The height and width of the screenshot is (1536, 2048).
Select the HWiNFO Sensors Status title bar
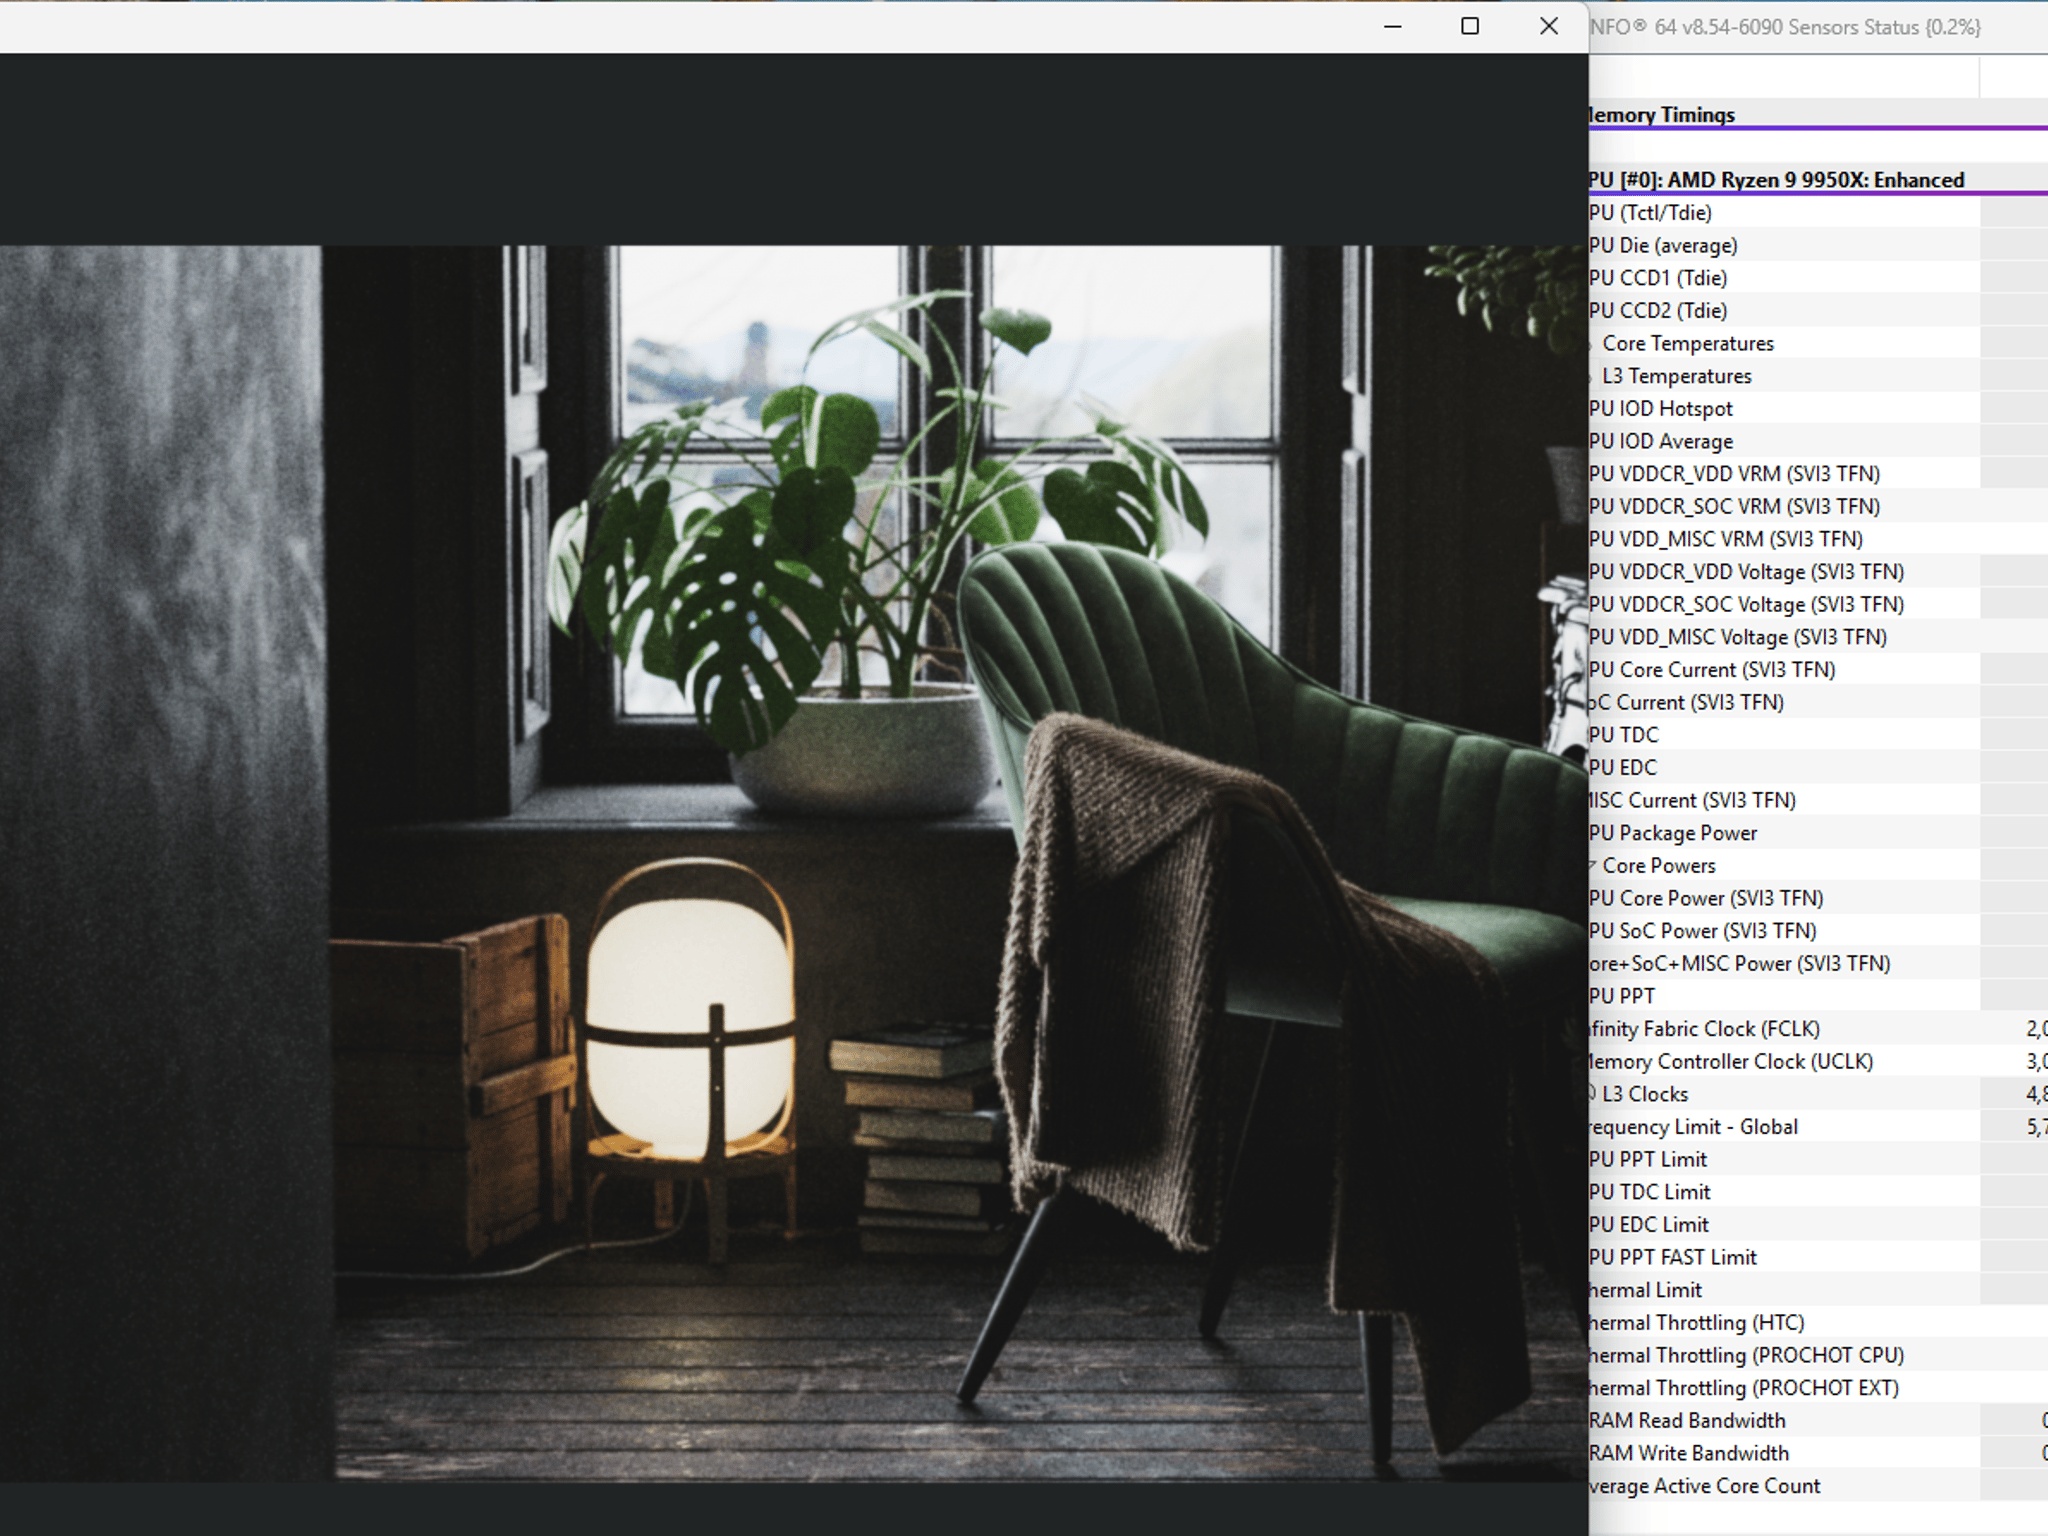[x=1818, y=27]
